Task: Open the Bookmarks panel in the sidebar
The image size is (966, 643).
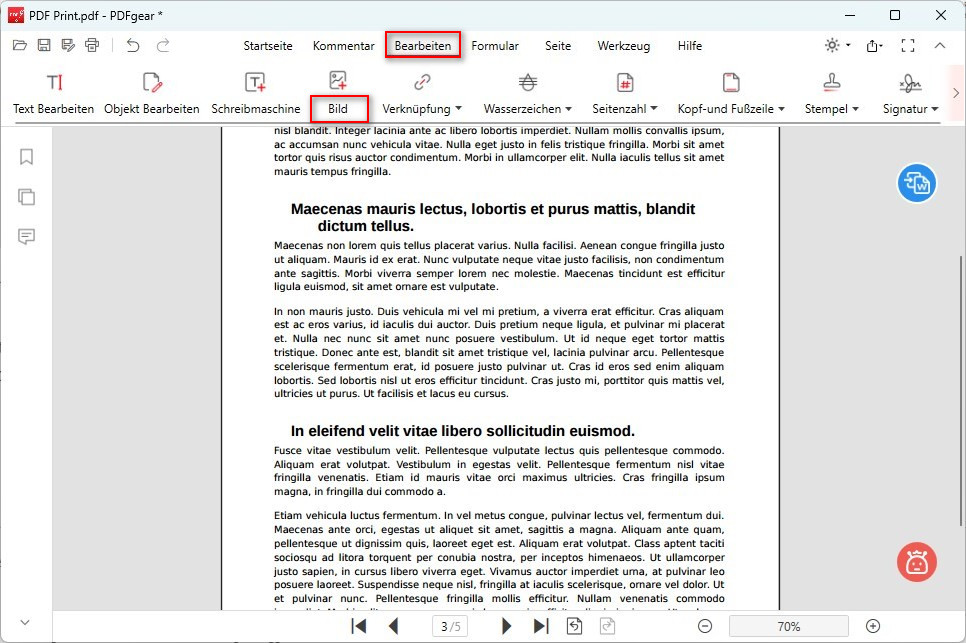Action: [25, 157]
